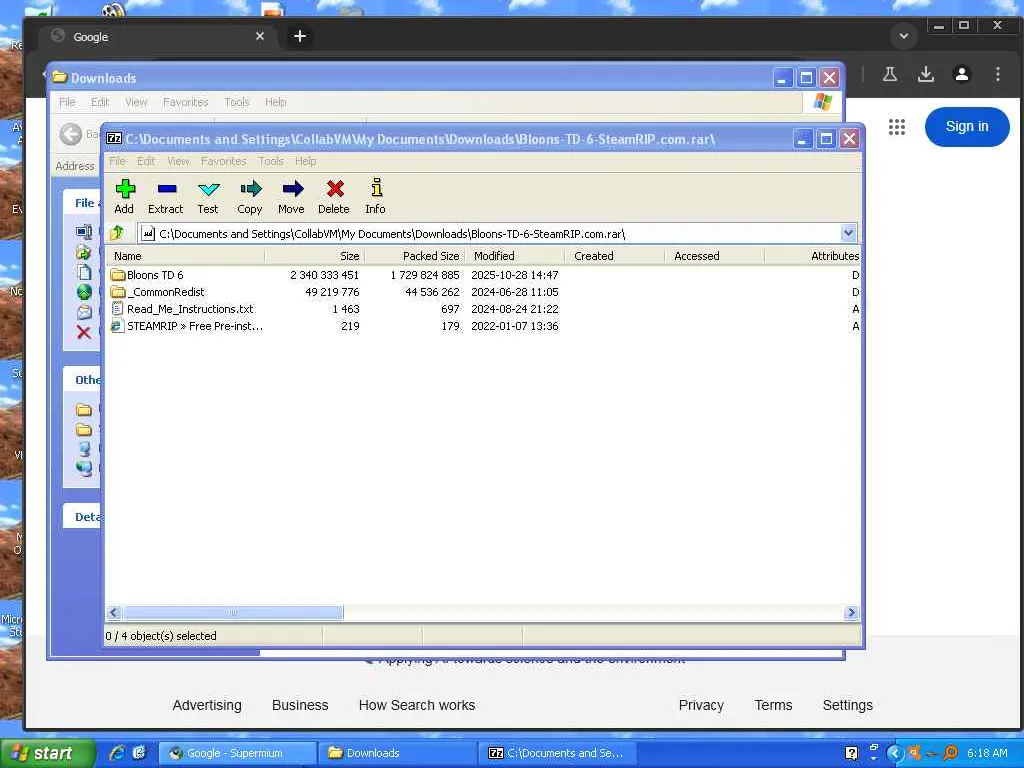Screen dimensions: 1024x768
Task: Click the horizontal scrollbar thumb in 7-Zip
Action: (232, 613)
